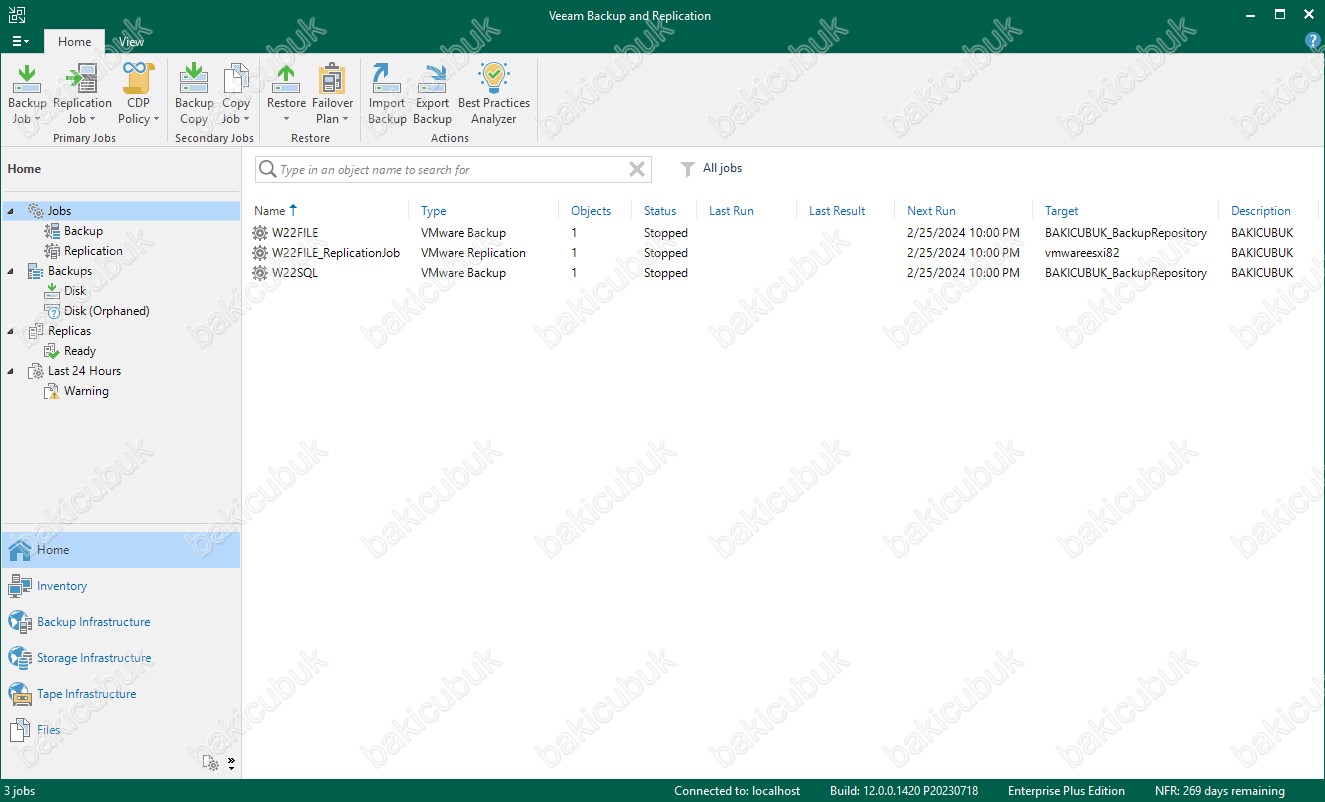Click the vmwareesxi82 target cell
The image size is (1325, 802).
1082,253
